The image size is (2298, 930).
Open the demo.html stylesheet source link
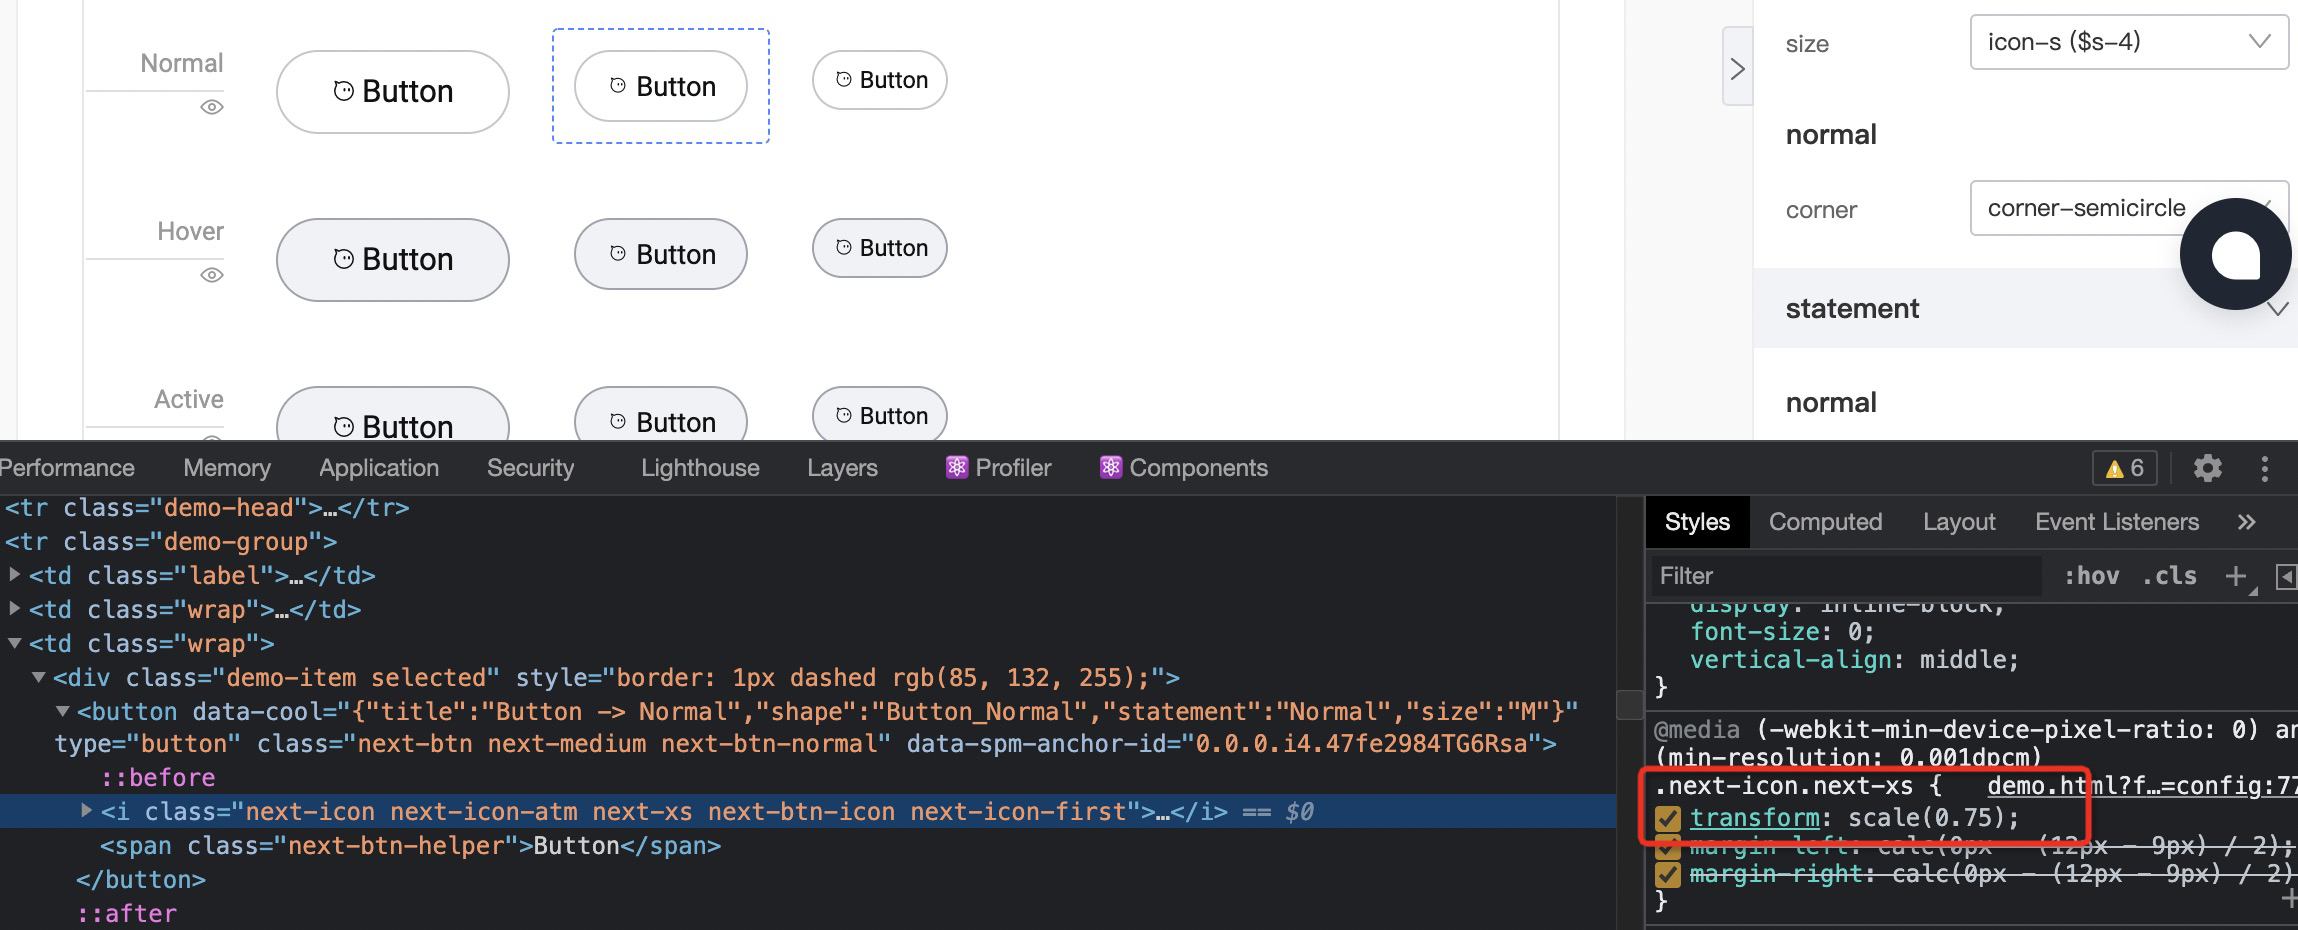pos(2130,786)
